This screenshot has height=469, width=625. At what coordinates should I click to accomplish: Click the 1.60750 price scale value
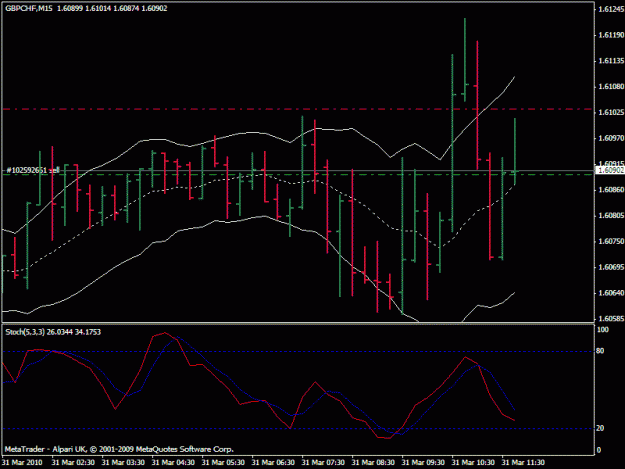click(611, 241)
